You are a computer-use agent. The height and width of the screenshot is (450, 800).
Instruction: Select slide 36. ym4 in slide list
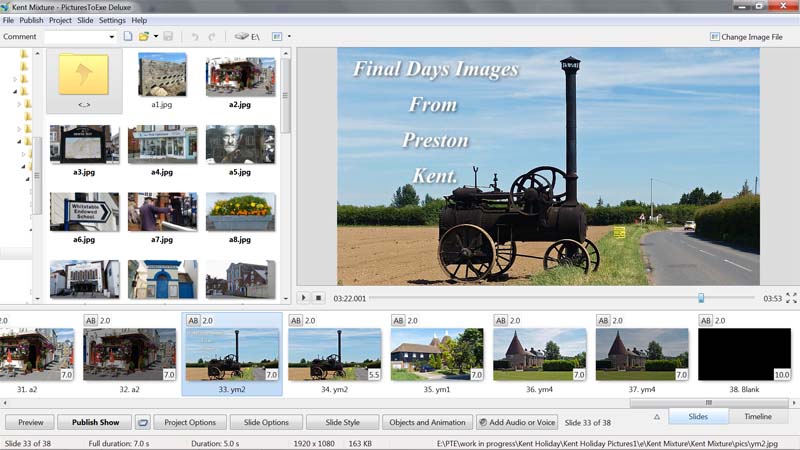pos(539,354)
